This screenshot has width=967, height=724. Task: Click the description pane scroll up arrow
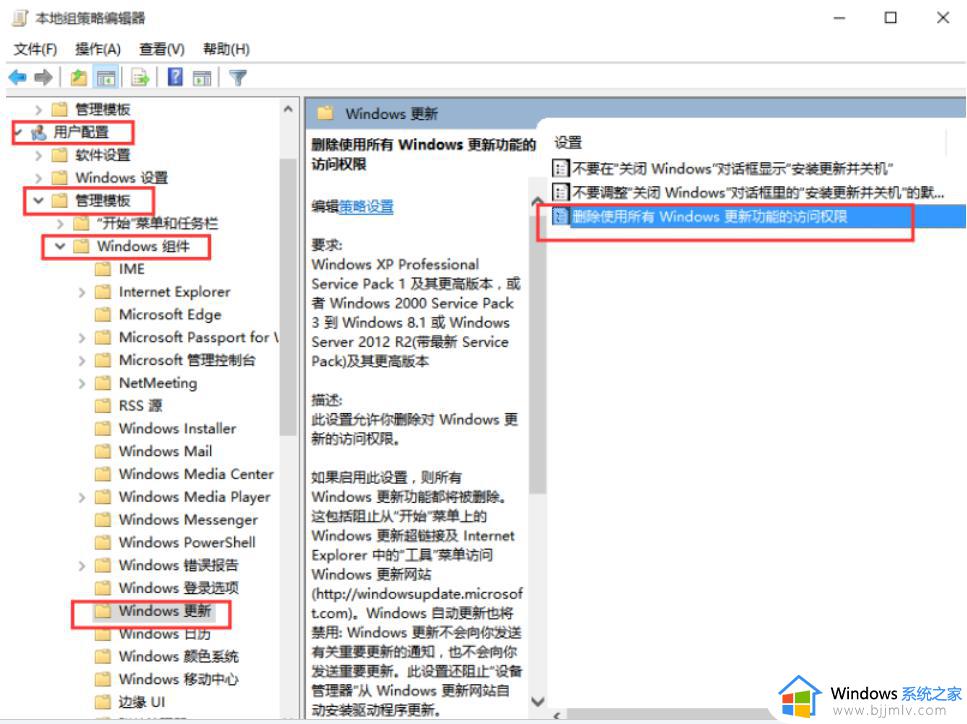[538, 200]
